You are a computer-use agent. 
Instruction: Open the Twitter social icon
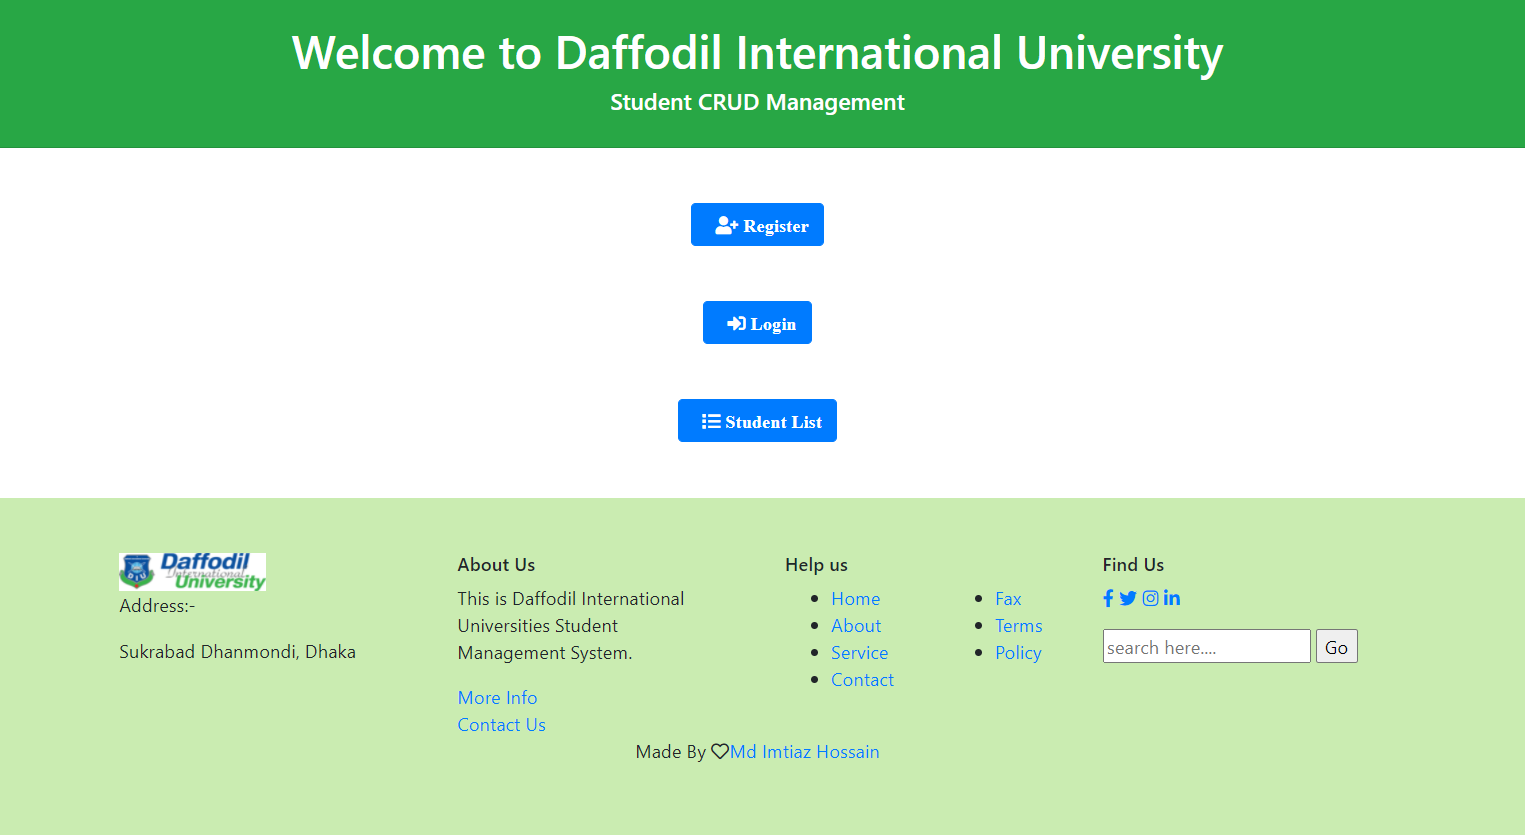click(x=1128, y=598)
